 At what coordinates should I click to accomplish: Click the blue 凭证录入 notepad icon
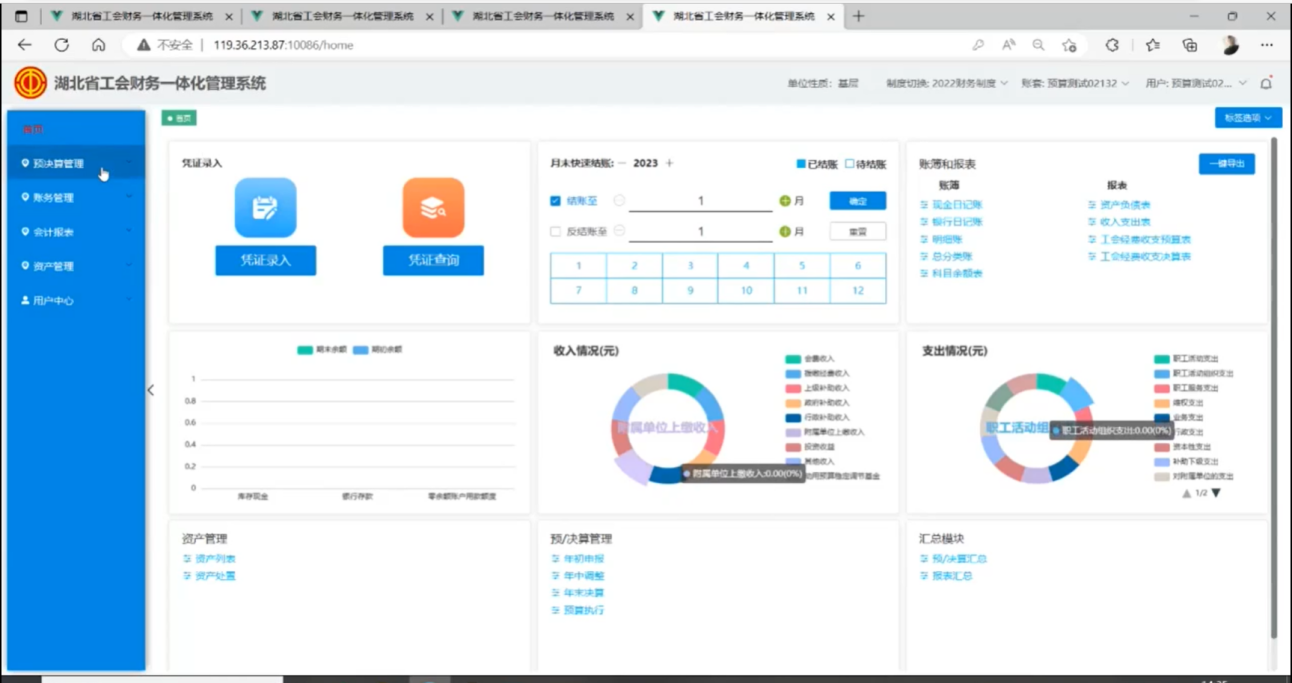(x=265, y=208)
